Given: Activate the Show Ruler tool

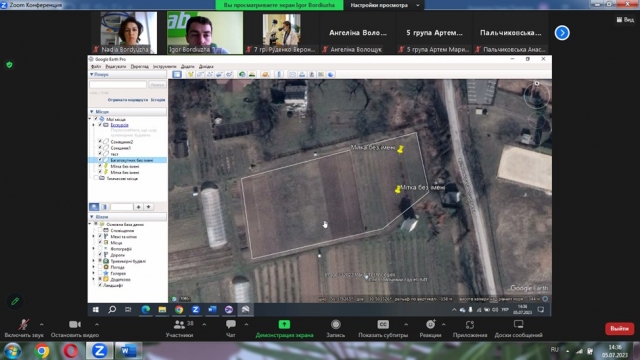Looking at the screenshot, I should coord(279,74).
